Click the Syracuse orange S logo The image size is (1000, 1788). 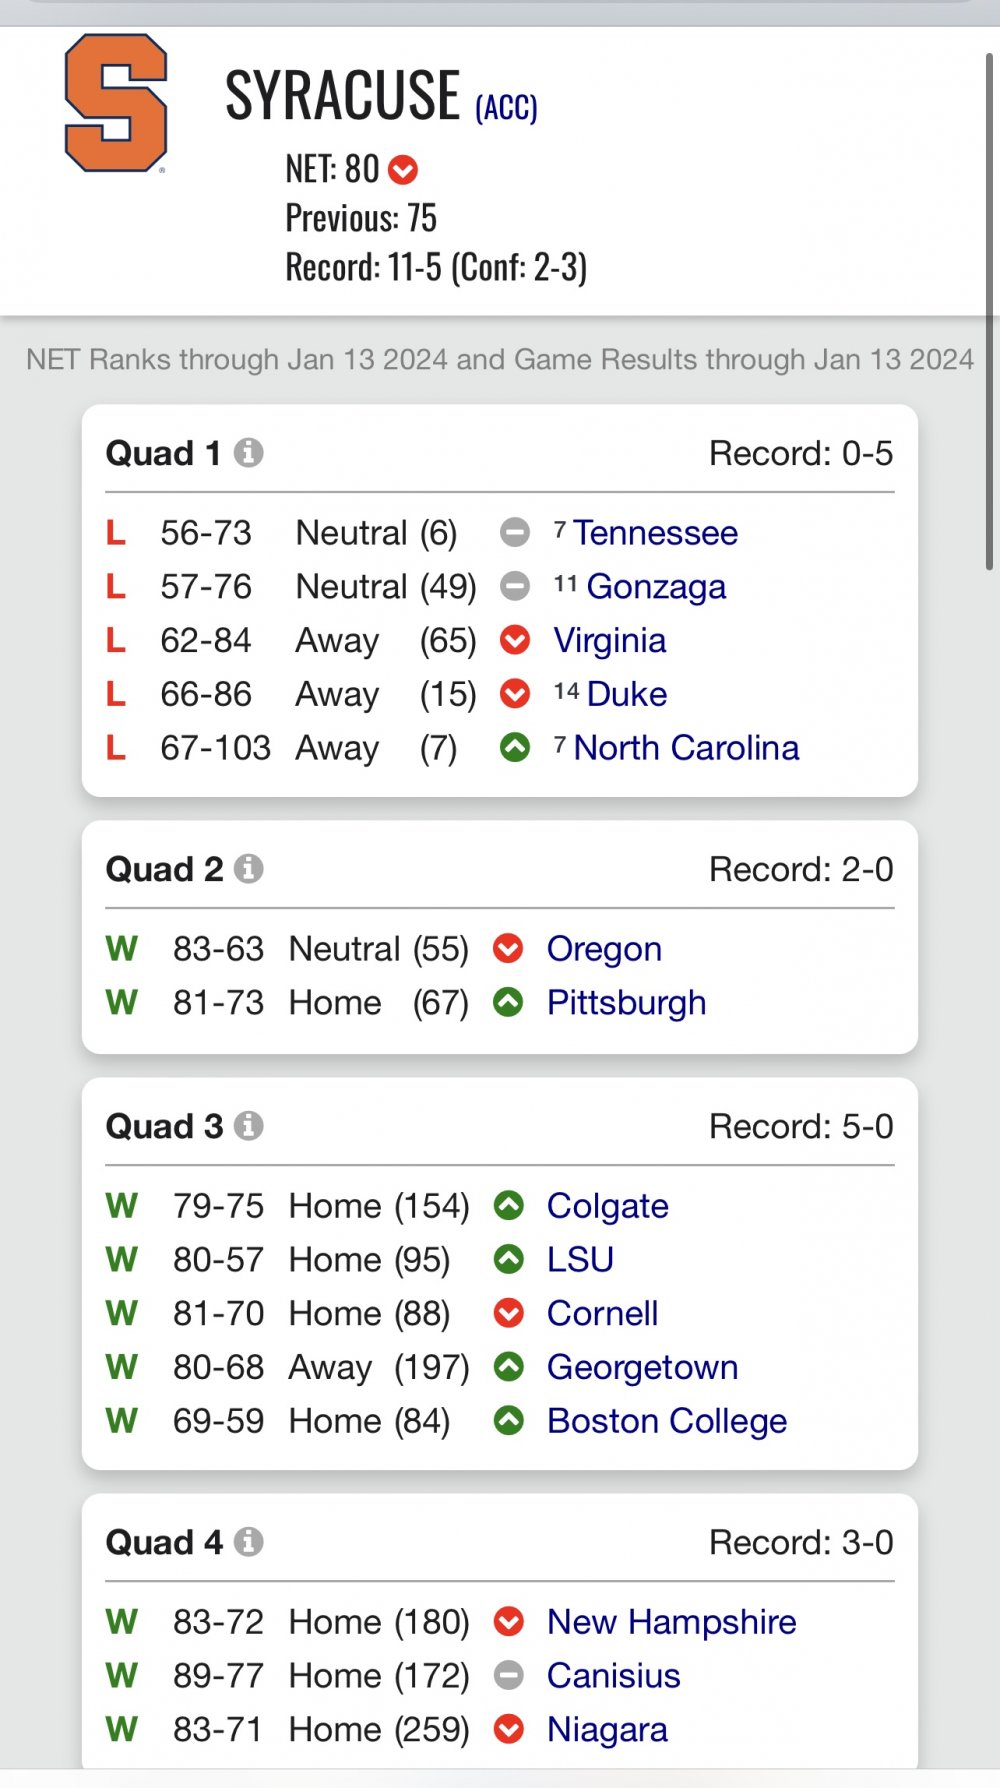[x=116, y=103]
